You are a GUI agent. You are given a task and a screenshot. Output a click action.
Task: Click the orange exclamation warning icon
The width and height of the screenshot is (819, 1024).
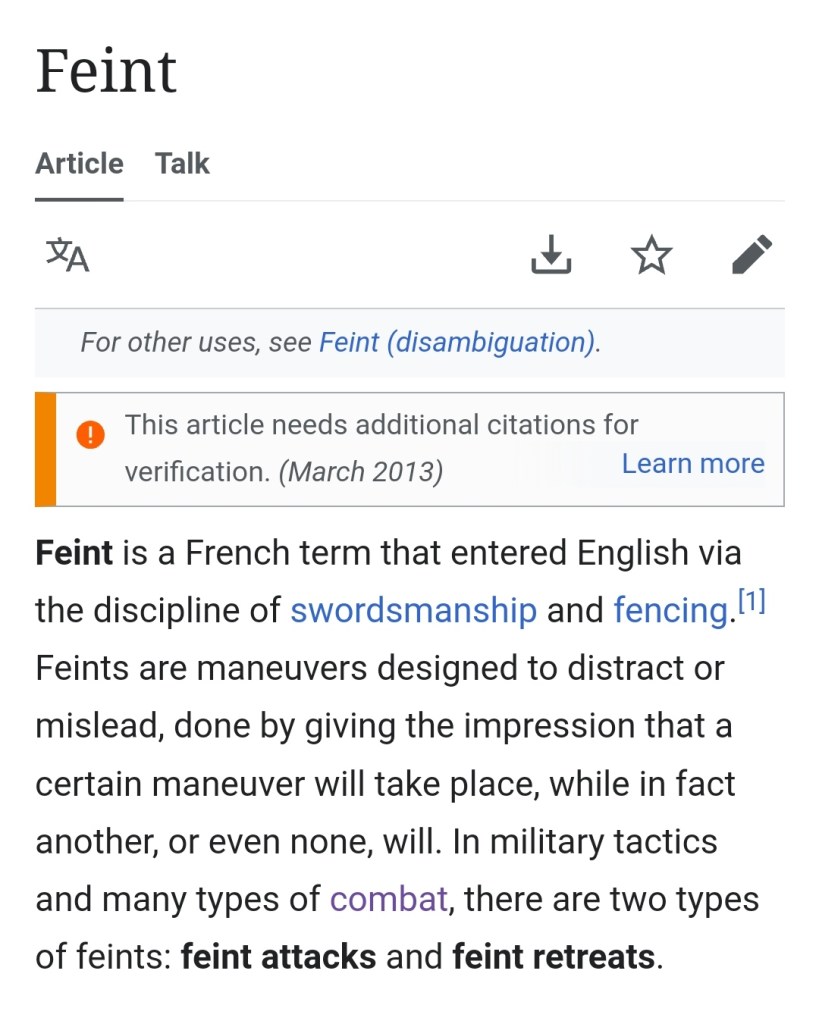click(90, 434)
